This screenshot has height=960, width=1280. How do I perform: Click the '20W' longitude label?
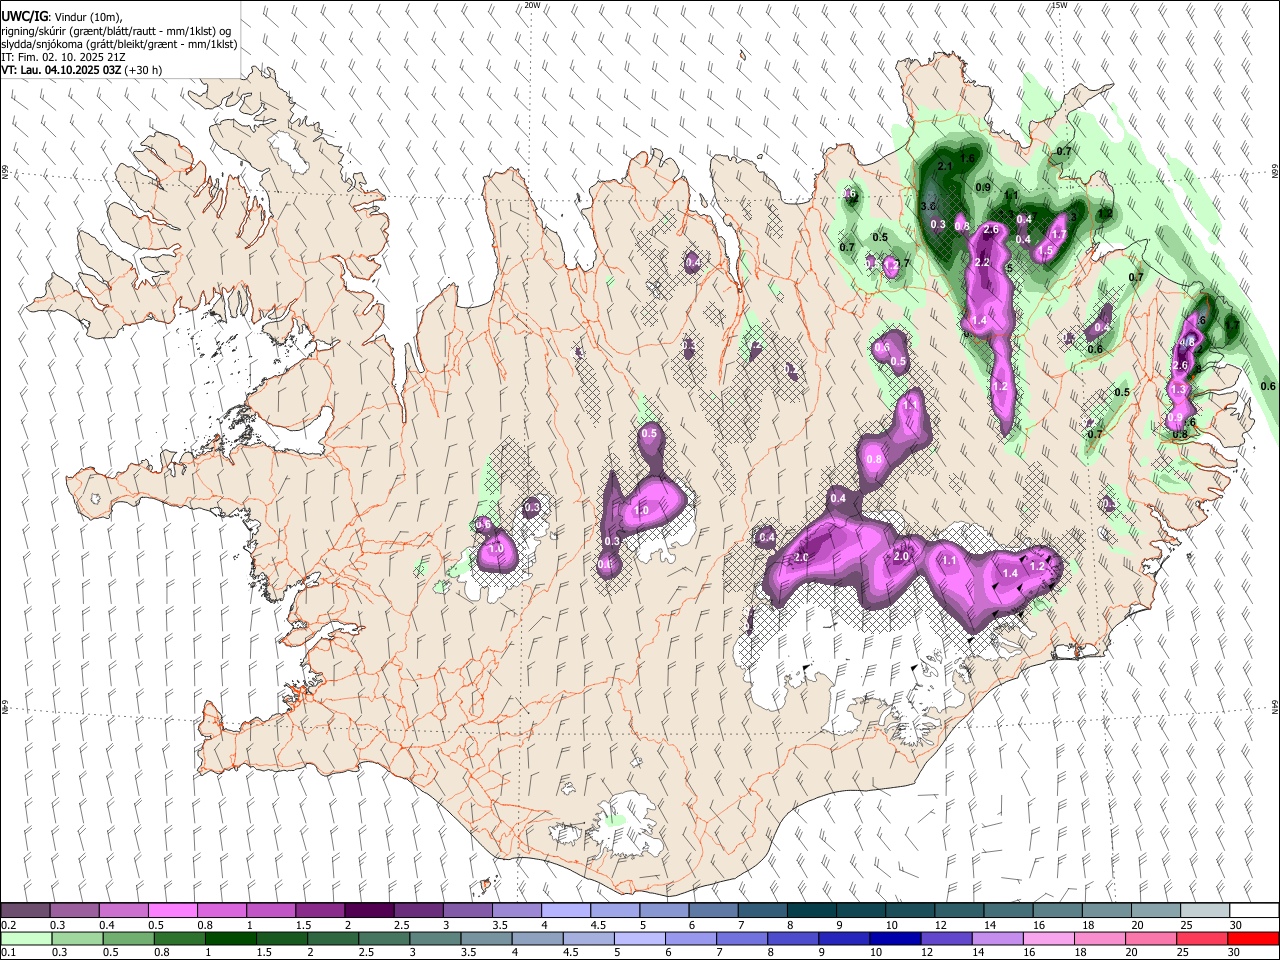(533, 5)
